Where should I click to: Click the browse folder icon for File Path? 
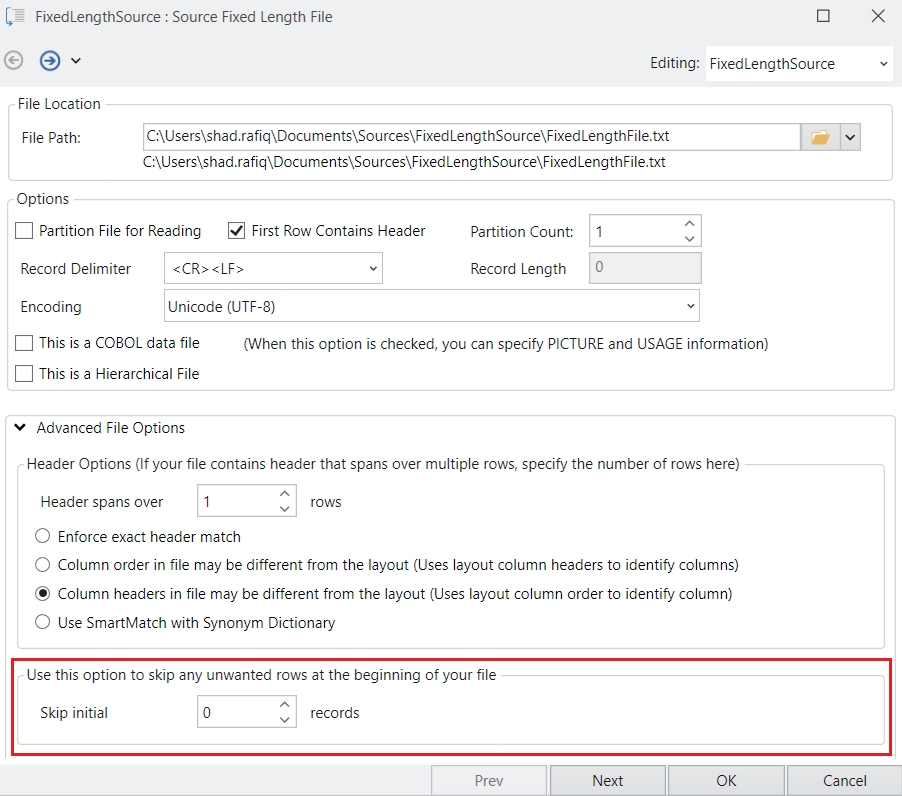820,137
